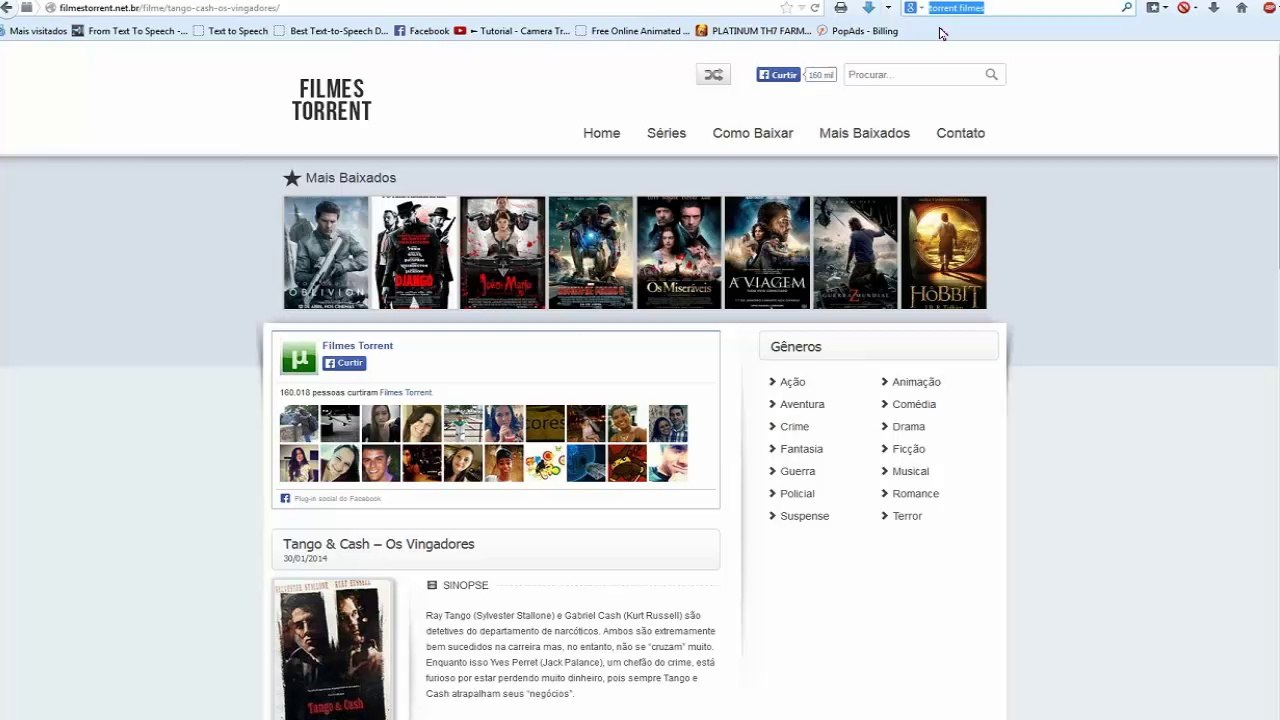Image resolution: width=1280 pixels, height=720 pixels.
Task: Select the Terror genre
Action: [x=907, y=516]
